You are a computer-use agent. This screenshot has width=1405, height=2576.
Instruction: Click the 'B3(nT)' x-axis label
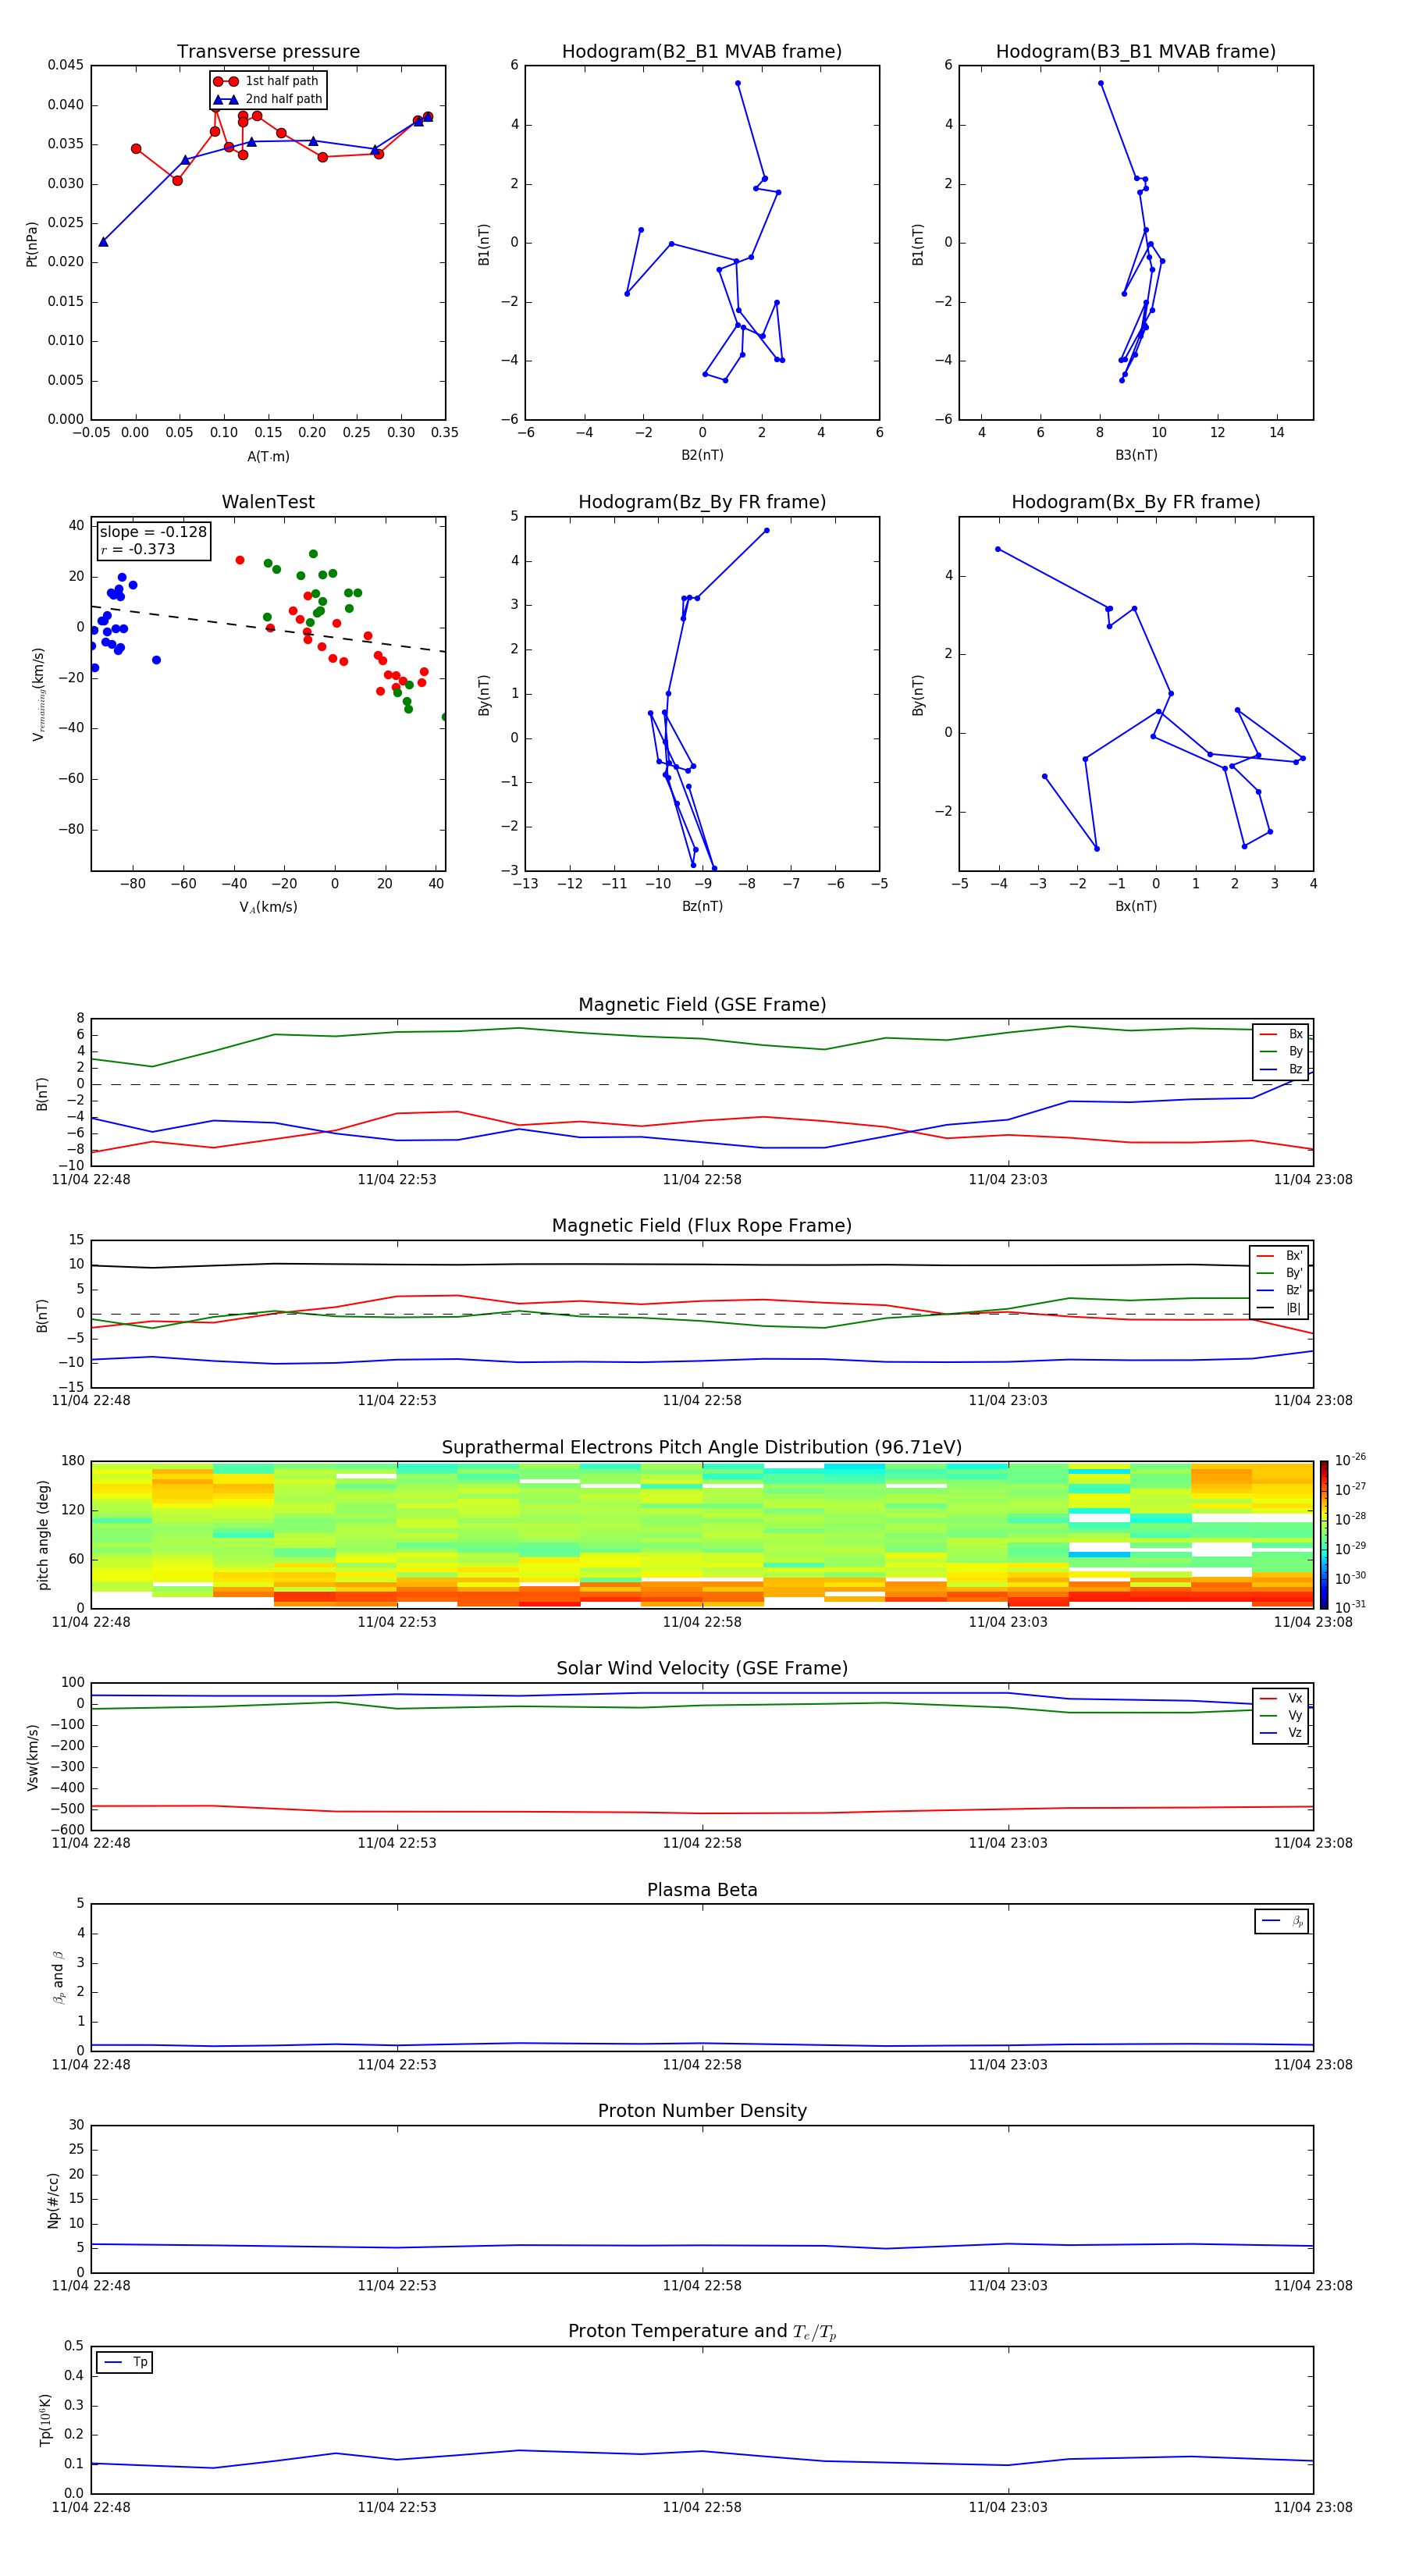[1136, 455]
